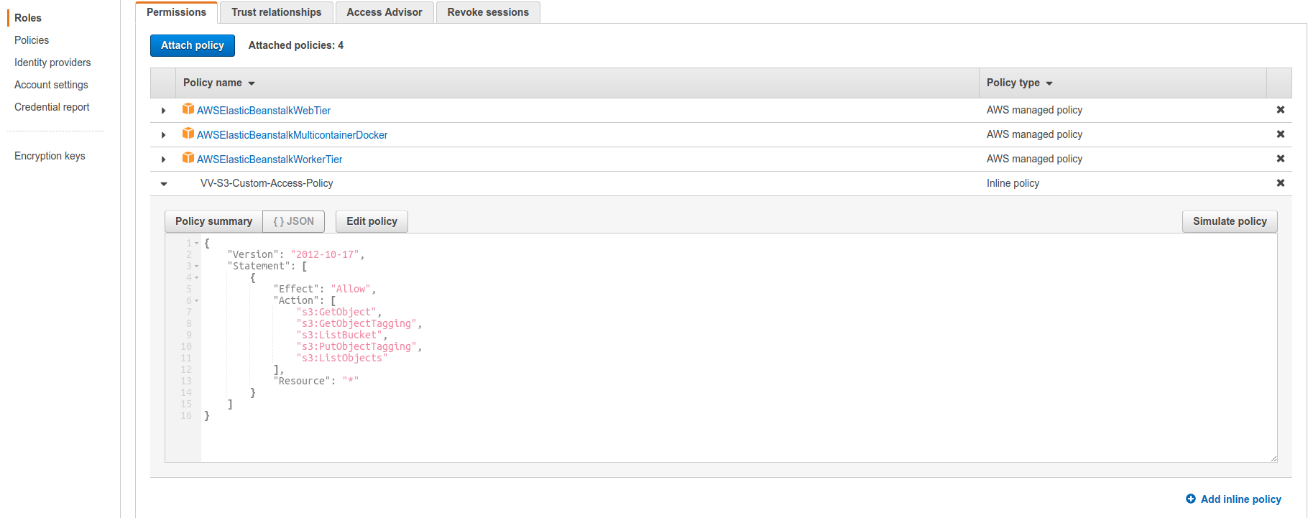Open Identity providers in the sidebar
Viewport: 1308px width, 518px height.
52,62
